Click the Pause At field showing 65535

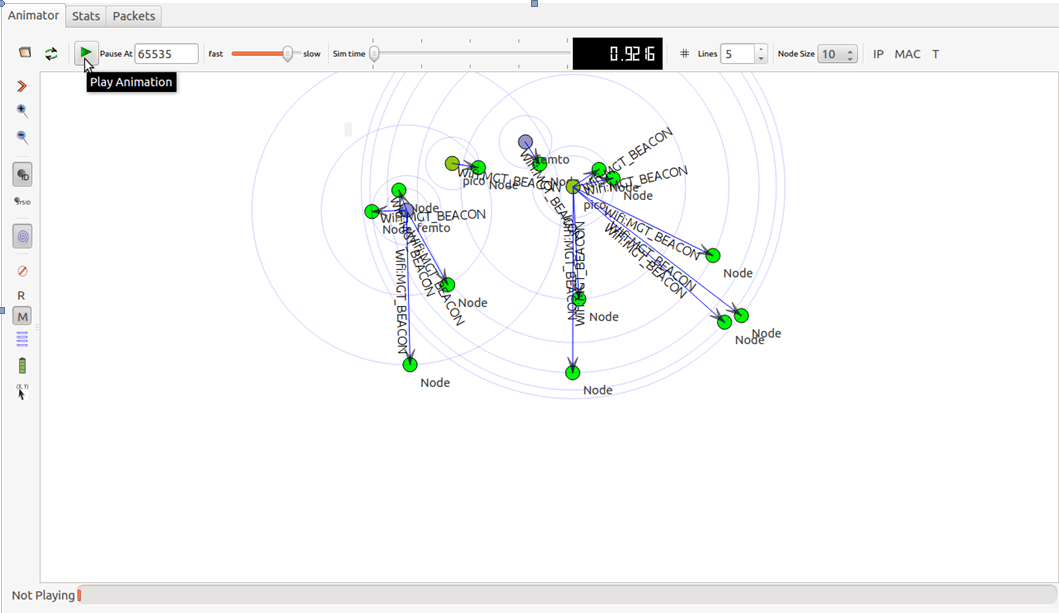(x=166, y=54)
